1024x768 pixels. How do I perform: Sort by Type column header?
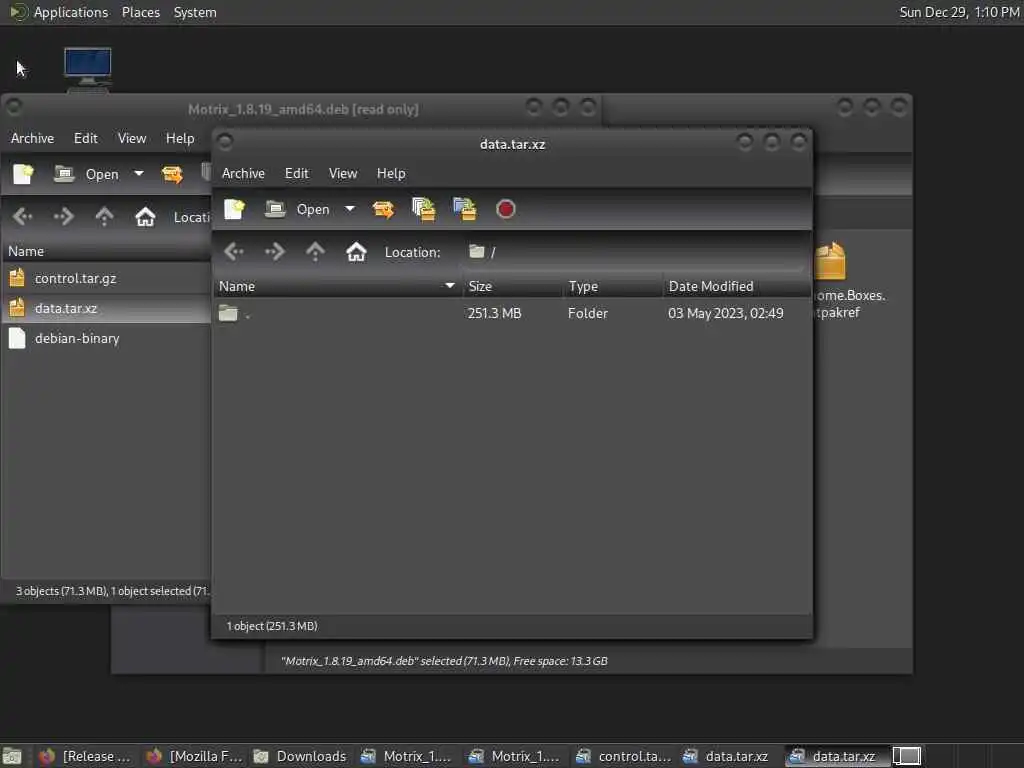click(613, 286)
